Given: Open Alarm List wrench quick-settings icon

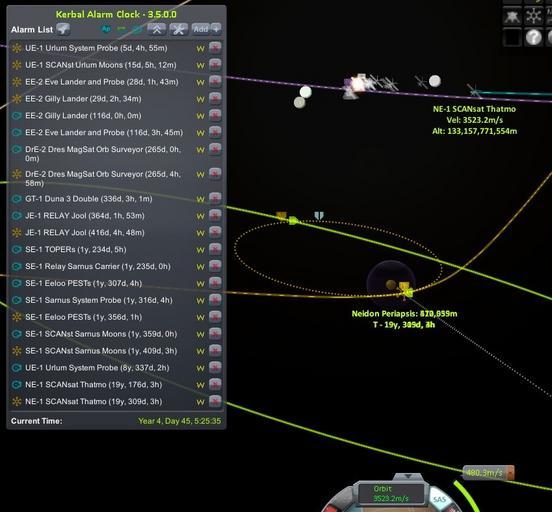Looking at the screenshot, I should pos(63,29).
